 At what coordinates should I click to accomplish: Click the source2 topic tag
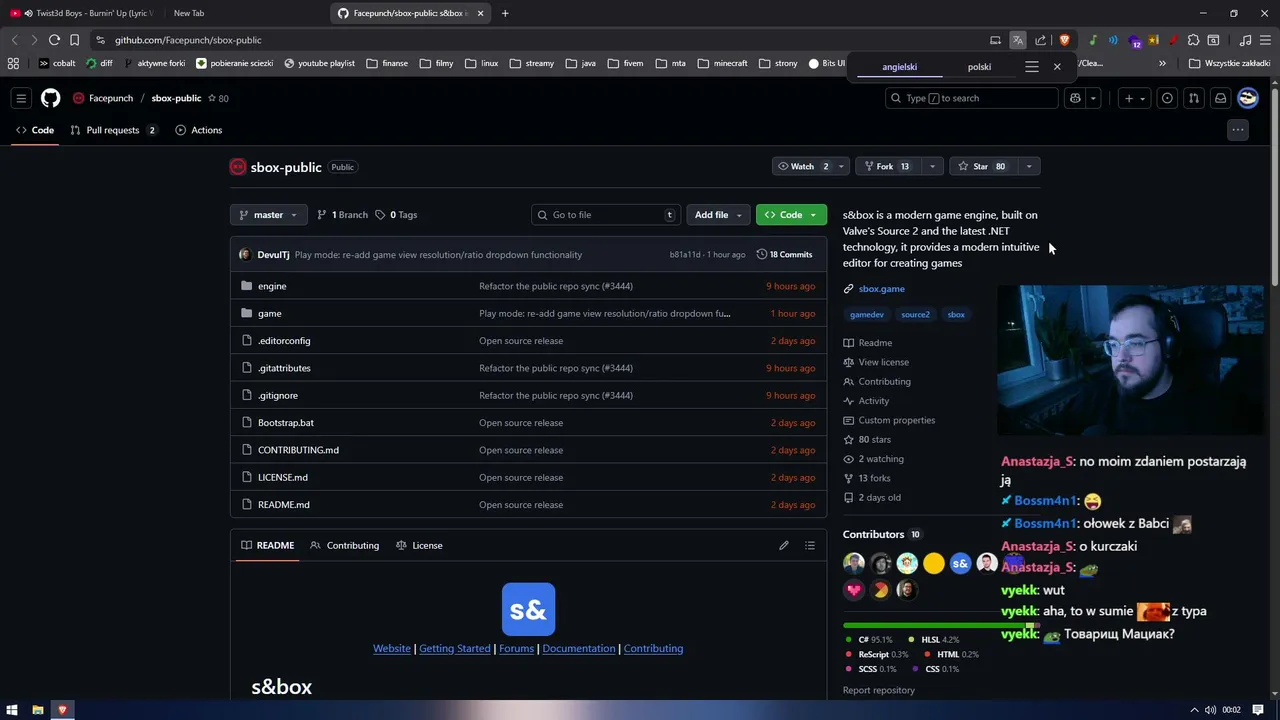pos(915,314)
